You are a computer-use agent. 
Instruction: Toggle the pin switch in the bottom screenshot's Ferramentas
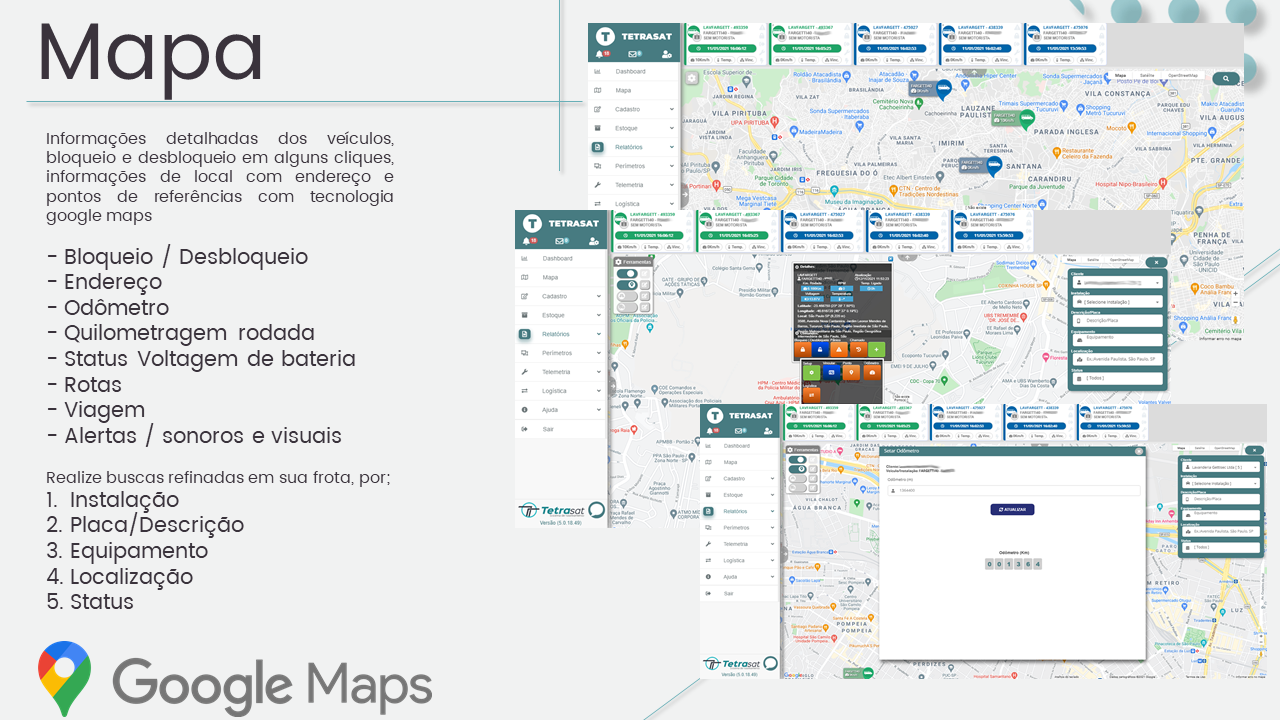(x=797, y=469)
